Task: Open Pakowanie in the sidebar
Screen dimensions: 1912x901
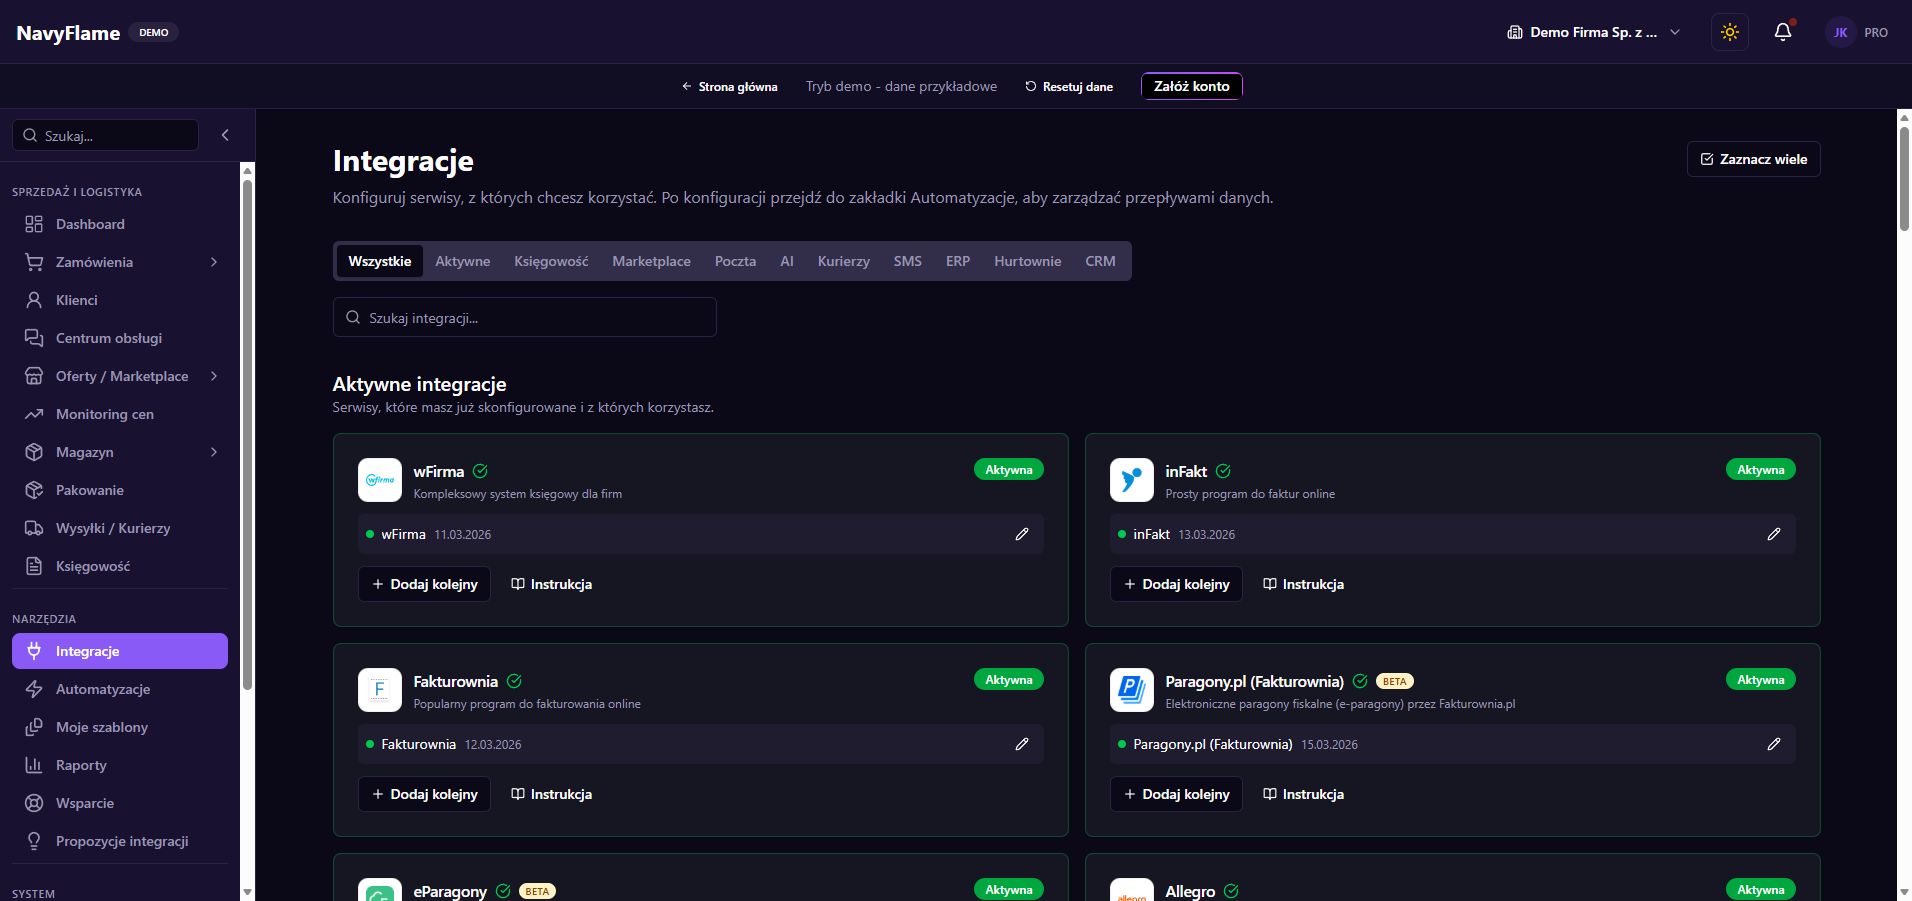Action: pyautogui.click(x=120, y=490)
